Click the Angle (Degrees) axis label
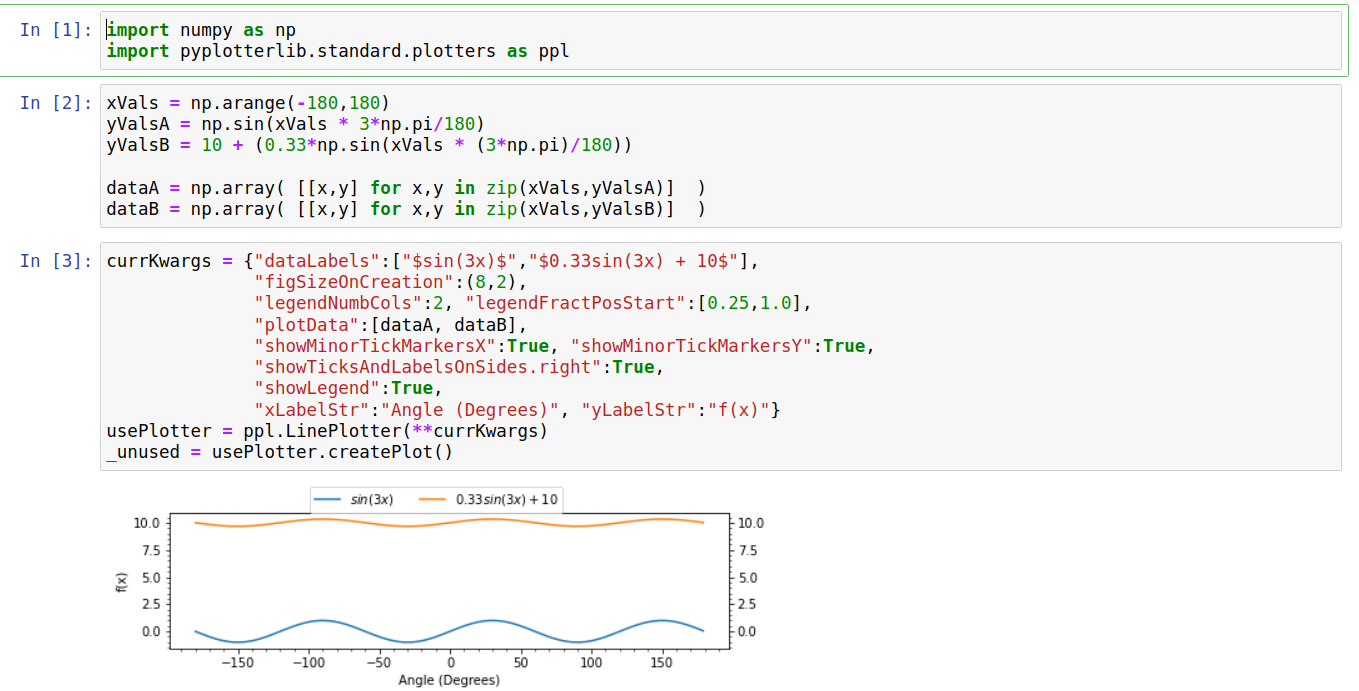Image resolution: width=1359 pixels, height=691 pixels. (x=449, y=680)
